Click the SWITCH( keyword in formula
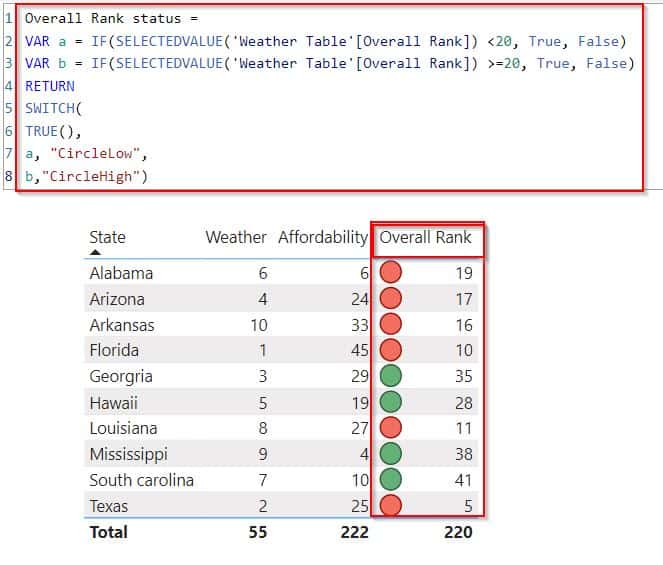This screenshot has width=663, height=565. pyautogui.click(x=53, y=108)
